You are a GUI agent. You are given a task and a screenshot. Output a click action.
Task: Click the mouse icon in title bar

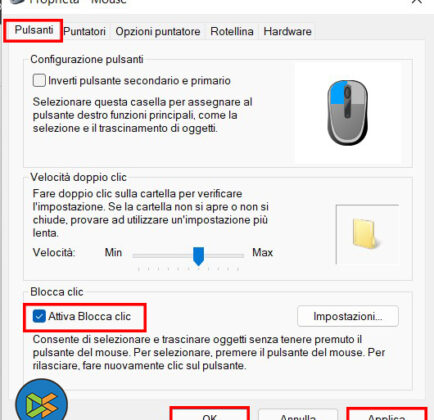pyautogui.click(x=15, y=2)
